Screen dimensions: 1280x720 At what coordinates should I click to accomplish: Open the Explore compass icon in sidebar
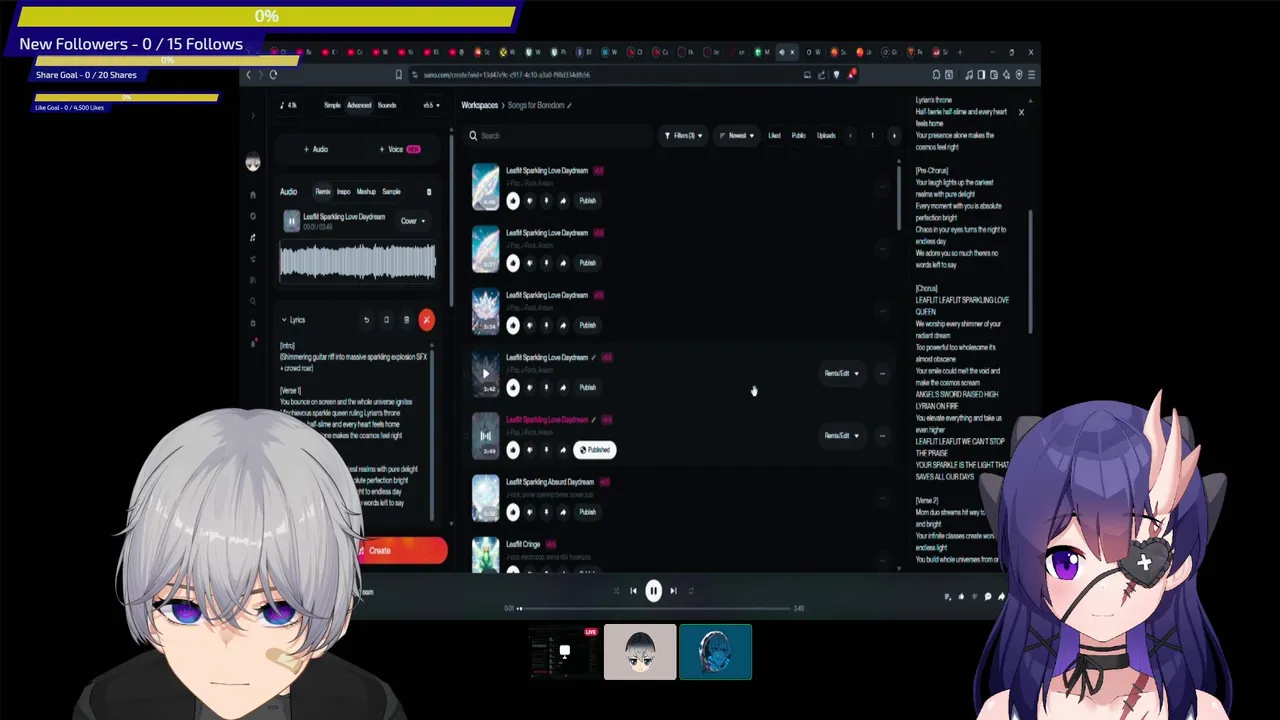click(253, 216)
